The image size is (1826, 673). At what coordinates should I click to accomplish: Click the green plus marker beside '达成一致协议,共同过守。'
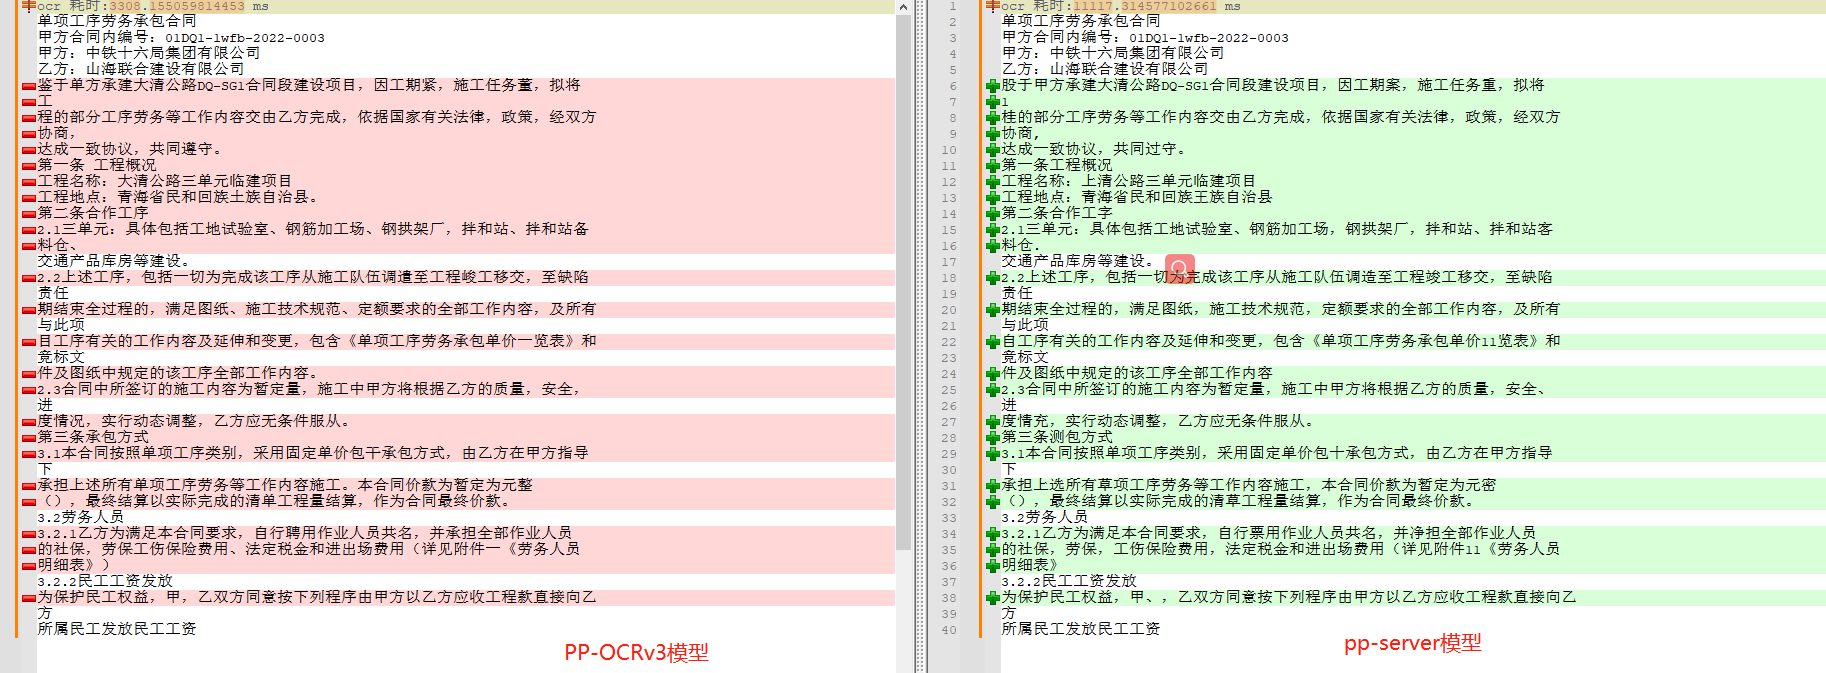click(993, 150)
